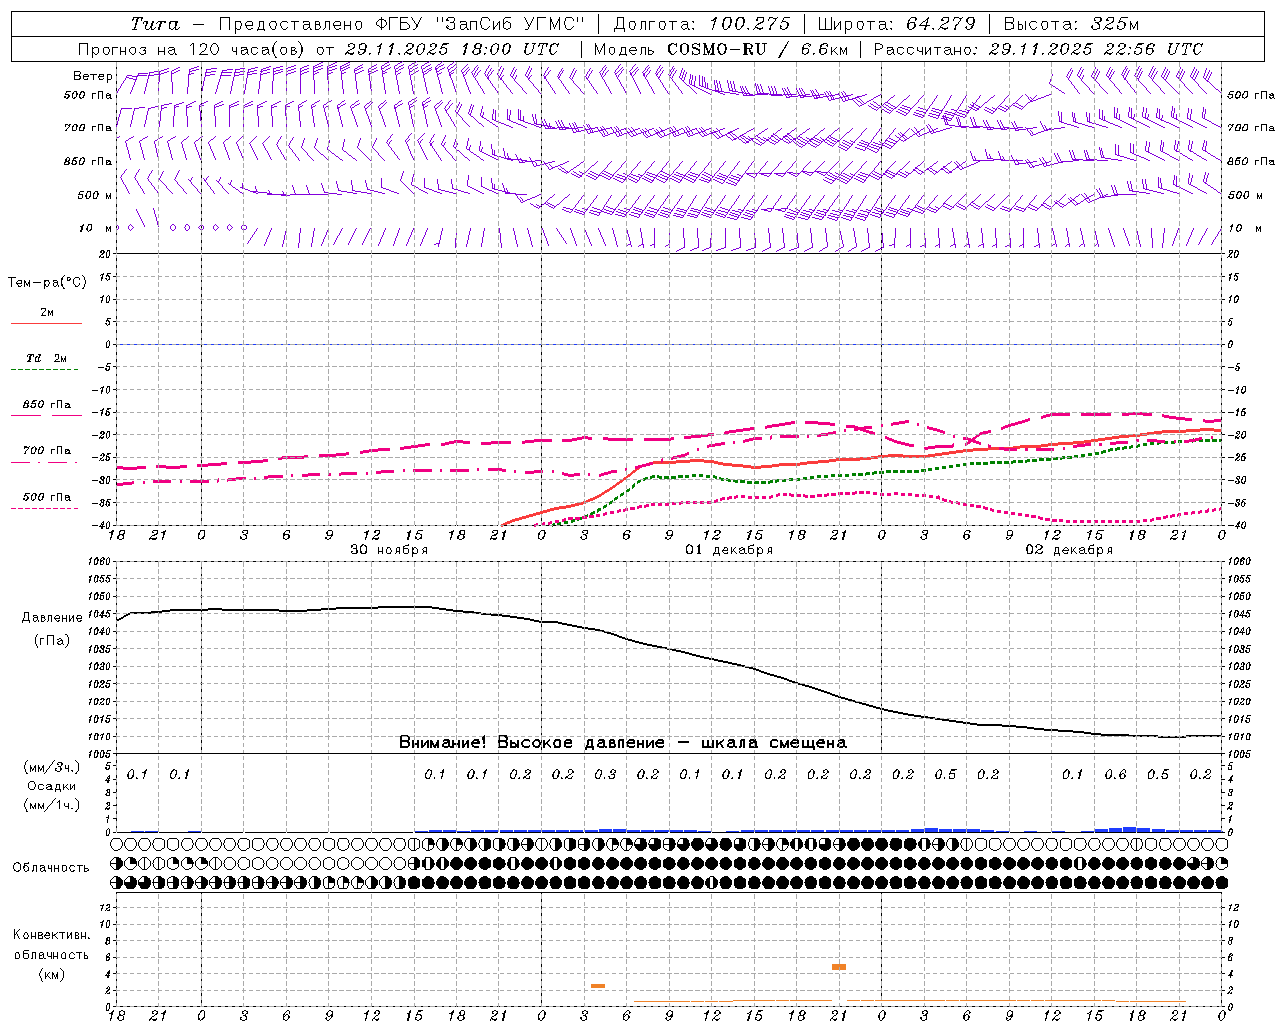Viewport: 1280px width, 1024px height.
Task: Click the "Рассчитано: 29.11.2025 22:56 UTC" timestamp
Action: [x=1038, y=49]
